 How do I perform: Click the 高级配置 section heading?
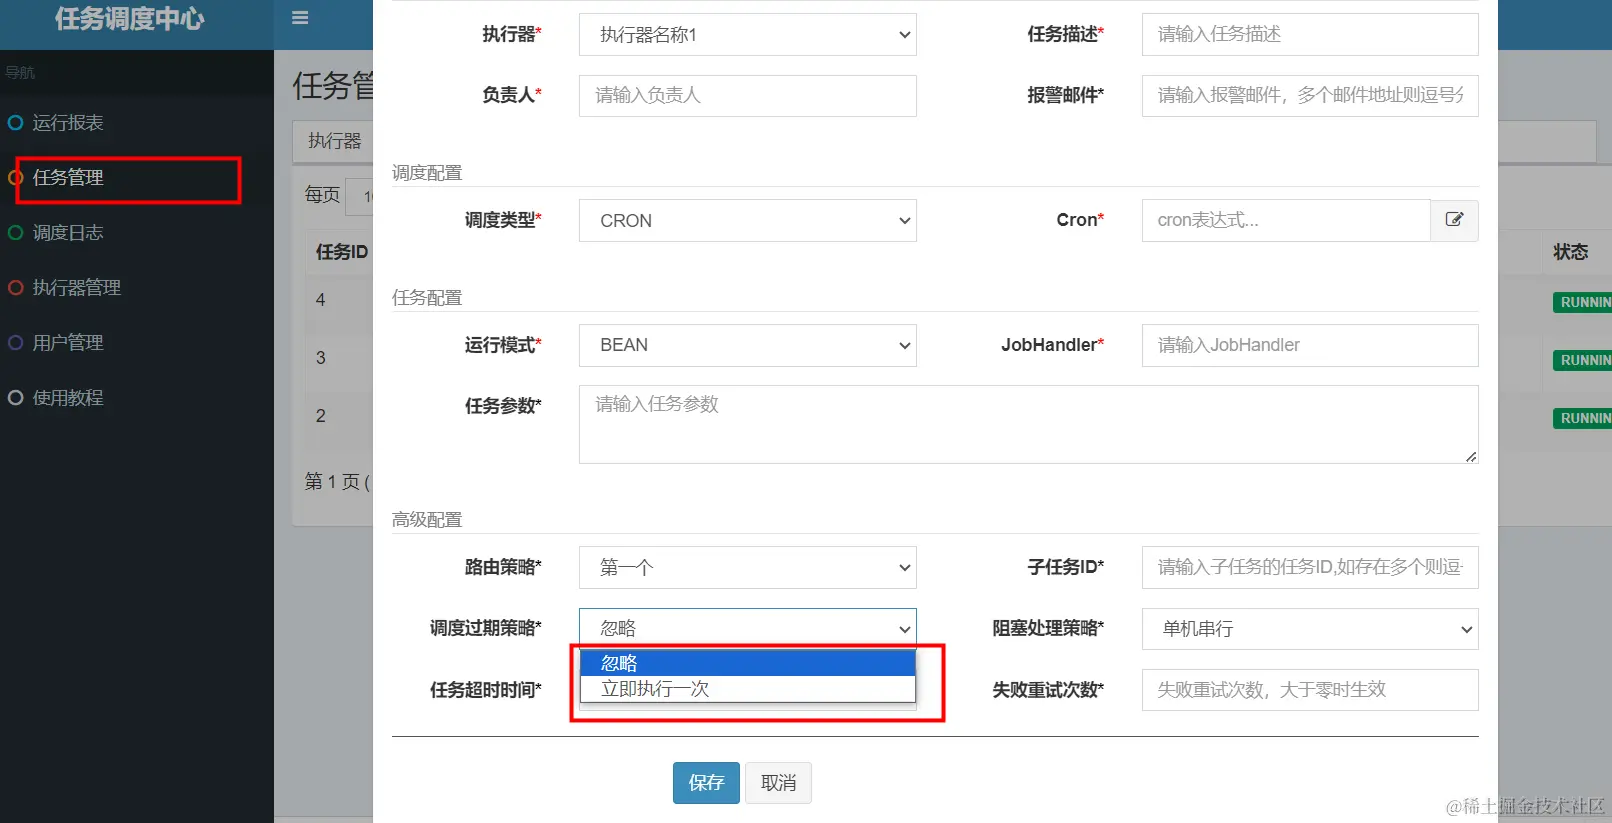427,520
